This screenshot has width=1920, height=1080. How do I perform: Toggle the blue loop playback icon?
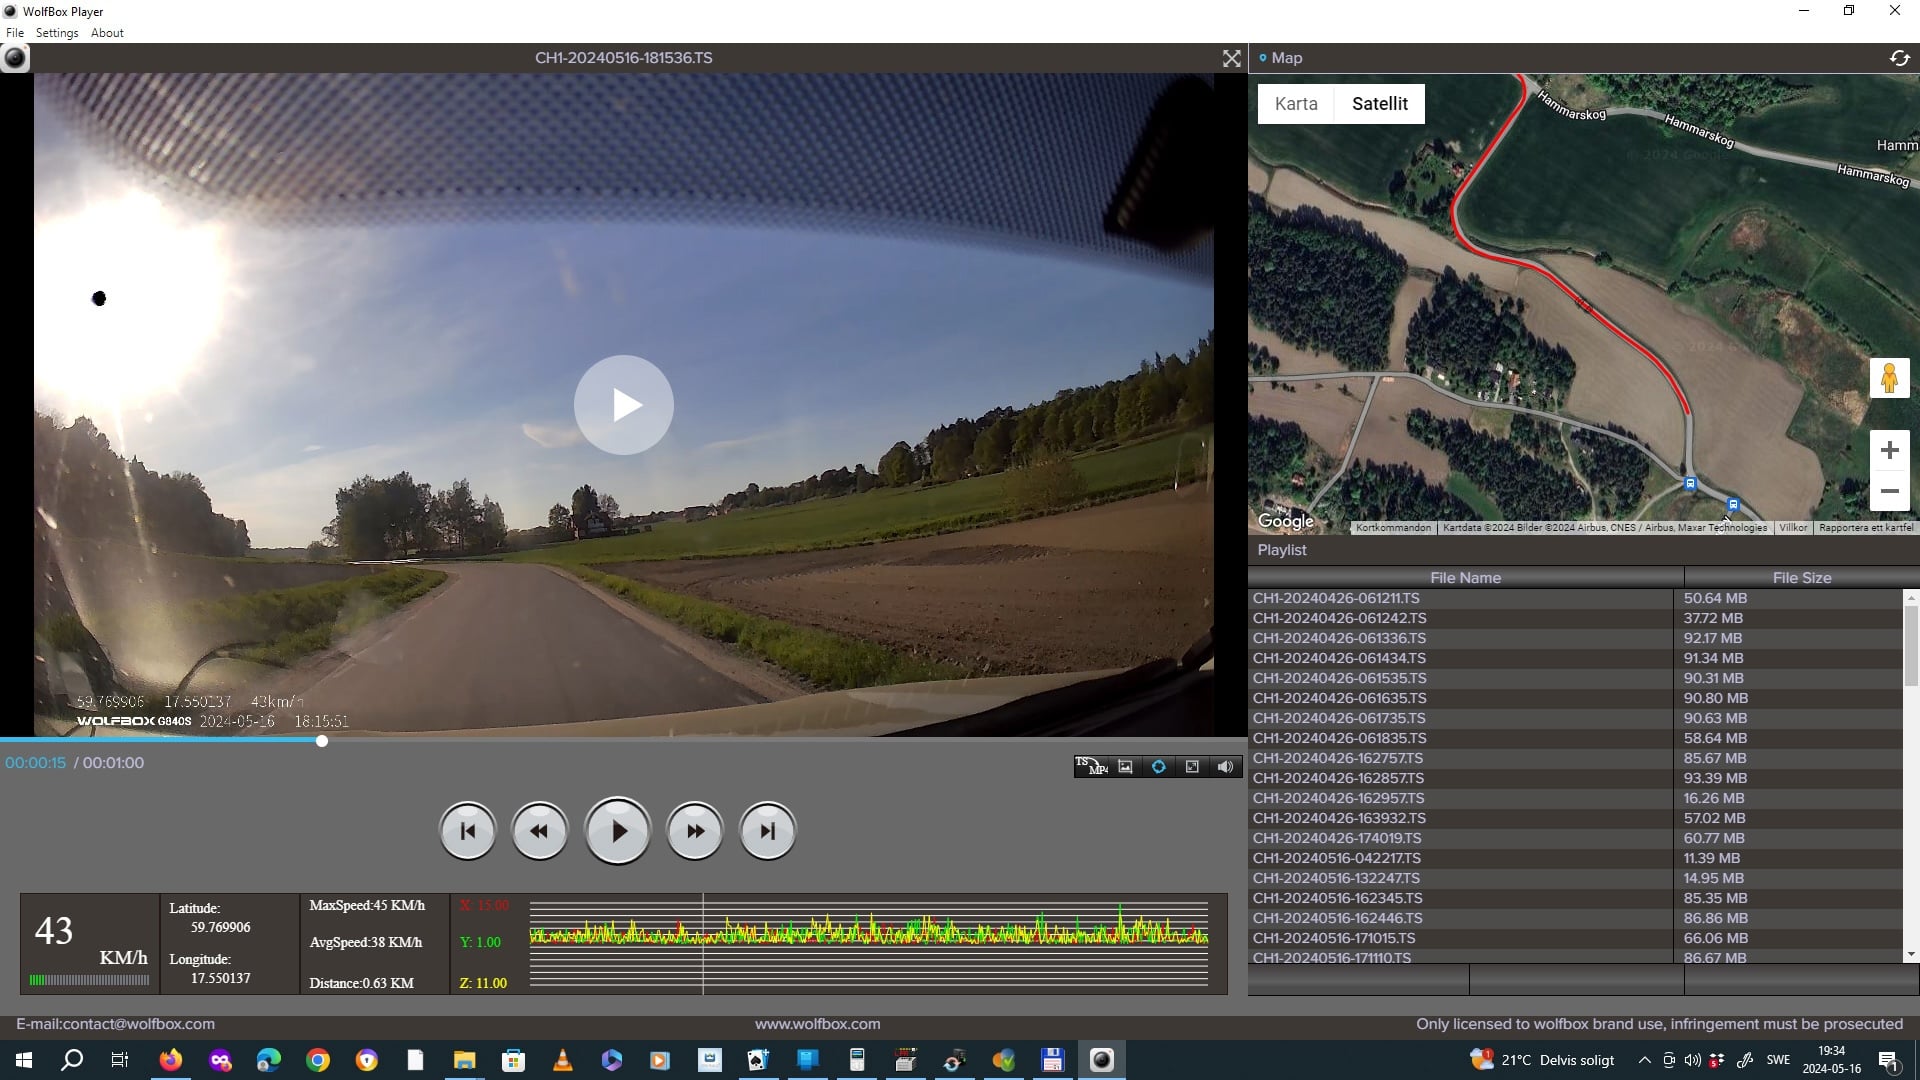1158,767
